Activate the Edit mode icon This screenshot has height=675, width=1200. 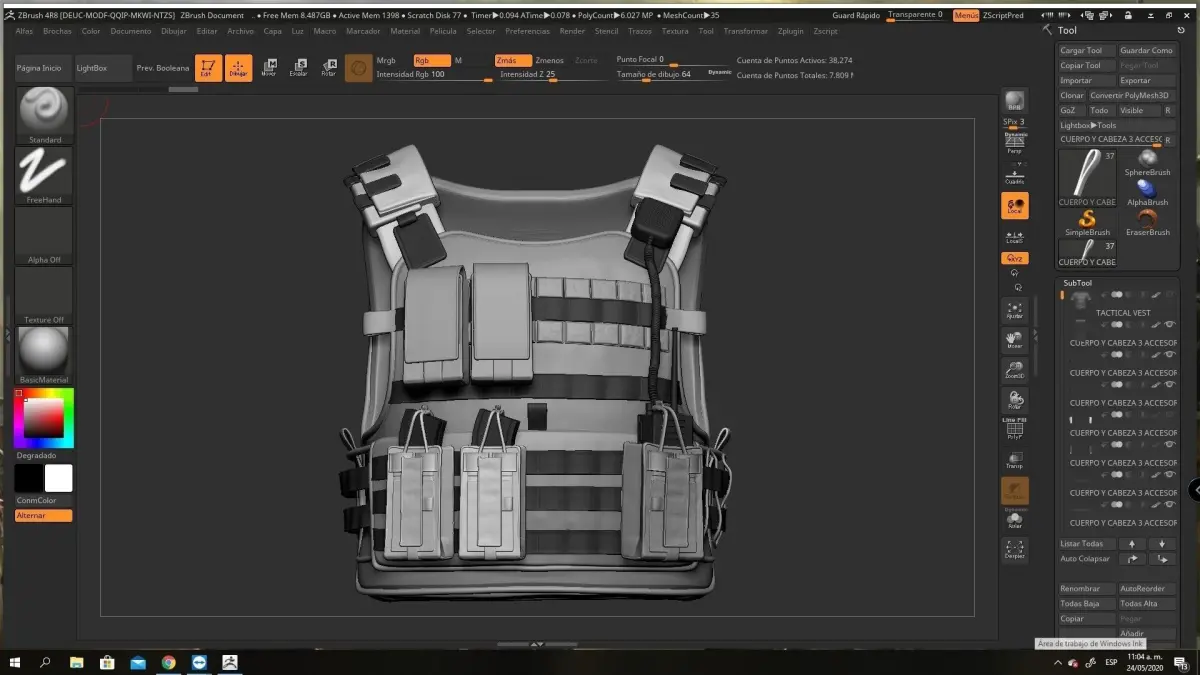(208, 68)
